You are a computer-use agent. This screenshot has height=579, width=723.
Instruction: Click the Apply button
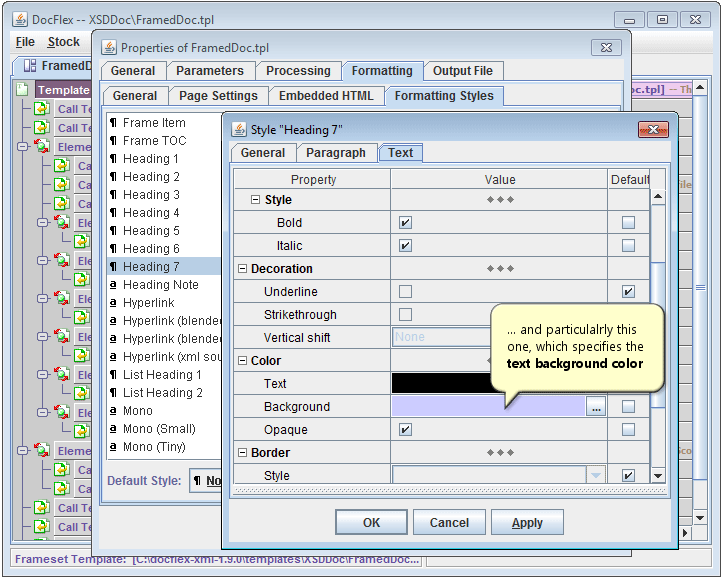point(527,522)
